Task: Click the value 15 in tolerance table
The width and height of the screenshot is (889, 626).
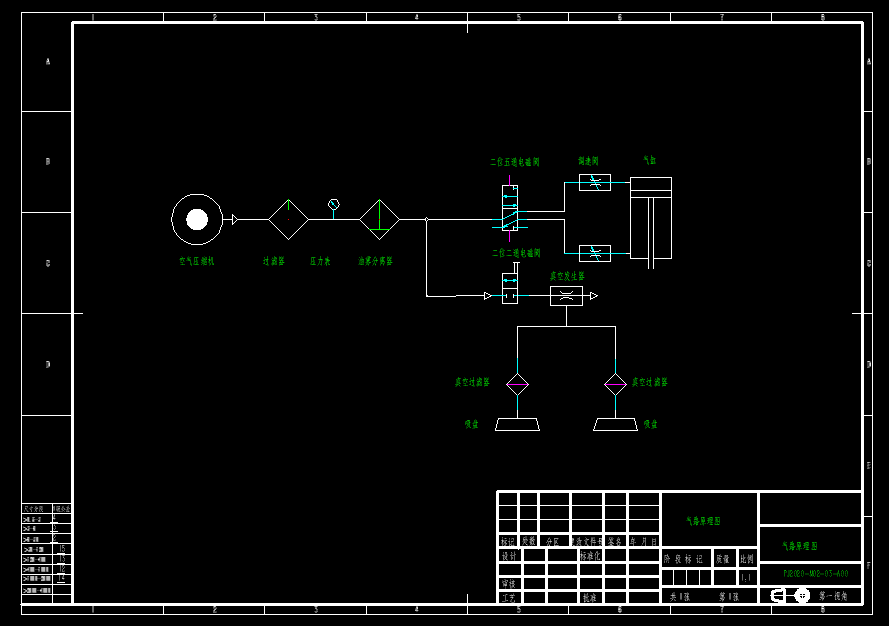Action: 62,549
